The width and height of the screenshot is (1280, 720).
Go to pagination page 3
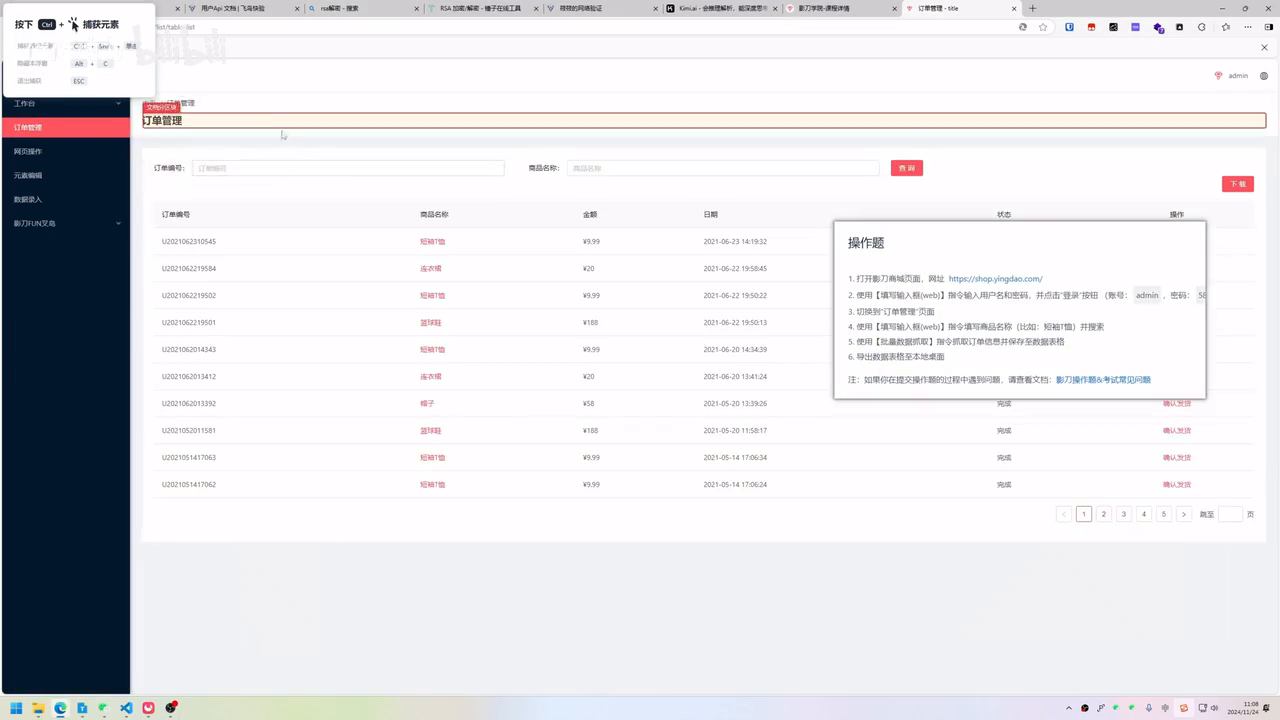1124,514
